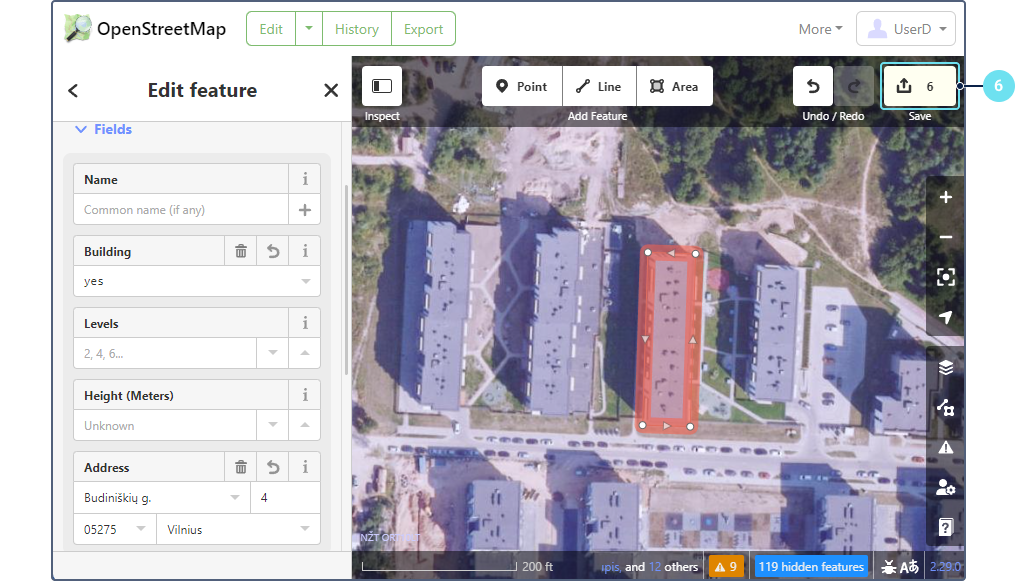Toggle the Inspect sidebar panel button
The width and height of the screenshot is (1015, 581).
pos(382,86)
